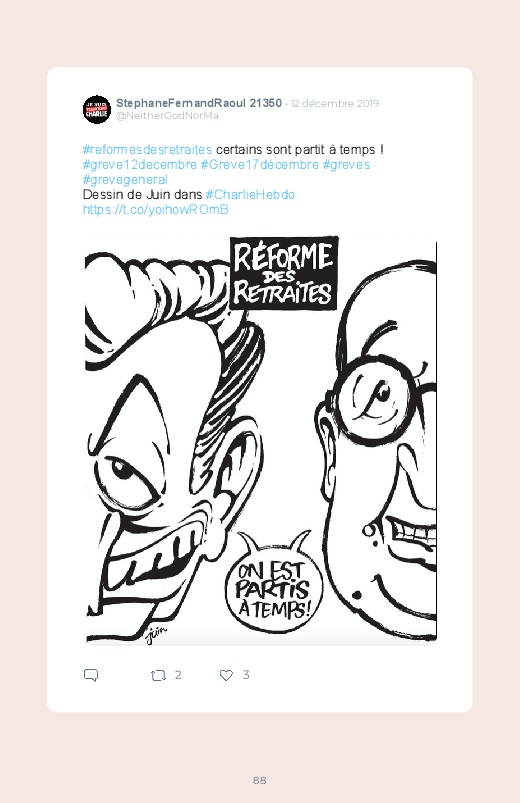Click the page number 88
This screenshot has height=803, width=520.
click(260, 780)
